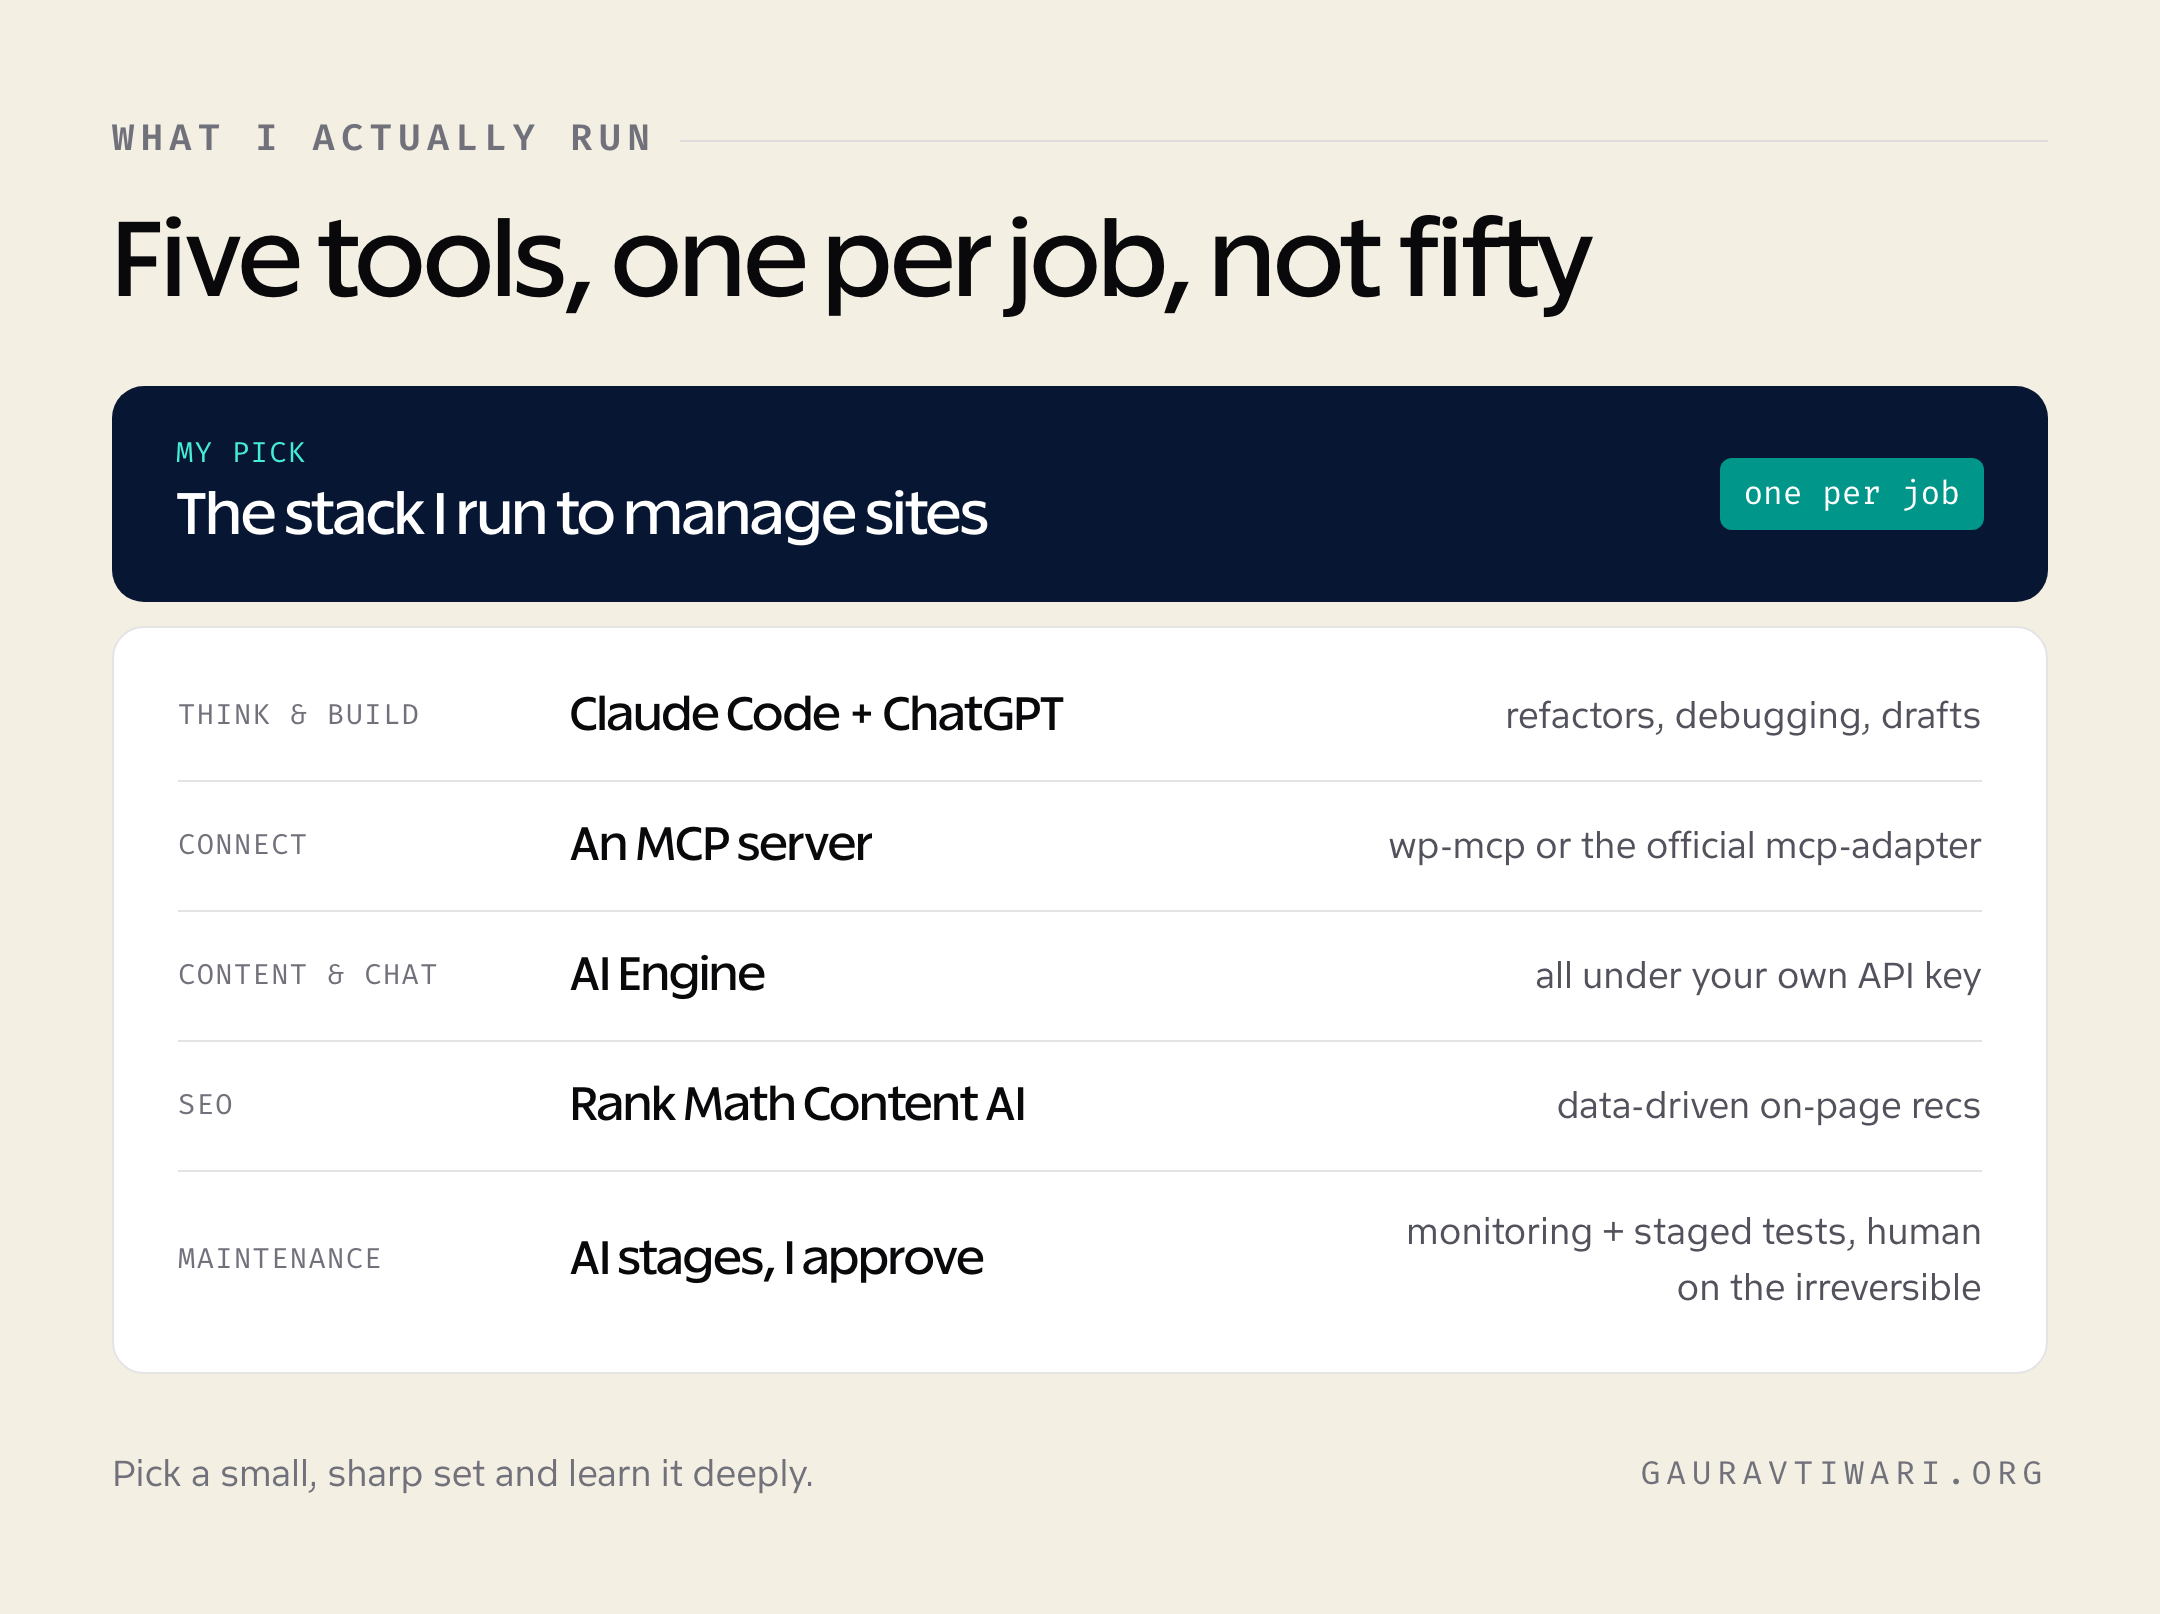2160x1614 pixels.
Task: Click 'wp-mcp or the official mcp-adapter' text
Action: click(x=1684, y=846)
